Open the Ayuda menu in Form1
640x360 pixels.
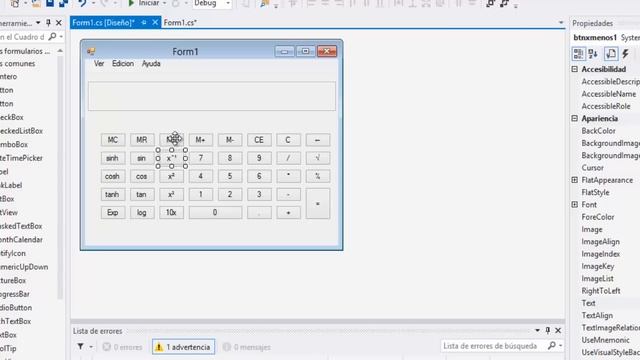(x=151, y=64)
